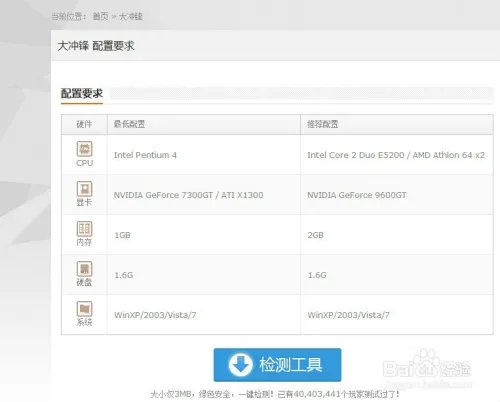Open the 首页 breadcrumb link

(x=100, y=16)
